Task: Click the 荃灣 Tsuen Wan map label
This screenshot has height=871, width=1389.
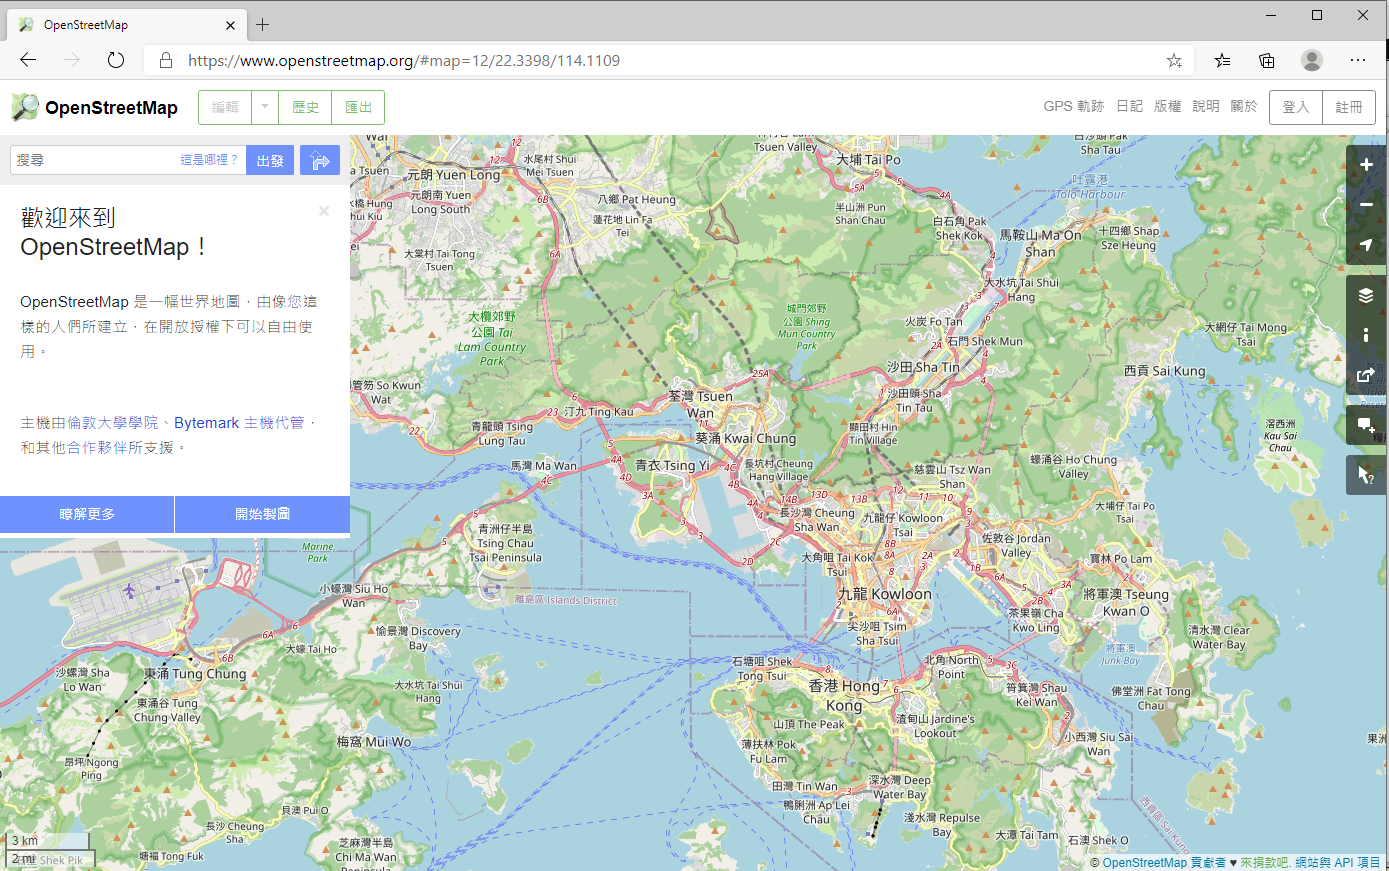Action: (x=701, y=404)
